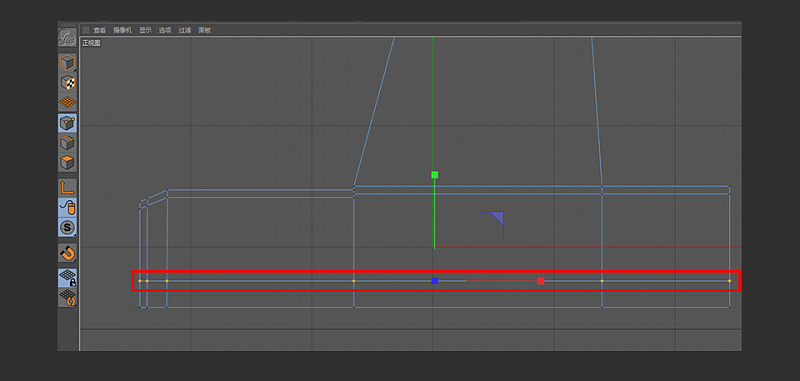This screenshot has height=381, width=800.
Task: Switch to Texture mode checkered cube icon
Action: click(67, 82)
